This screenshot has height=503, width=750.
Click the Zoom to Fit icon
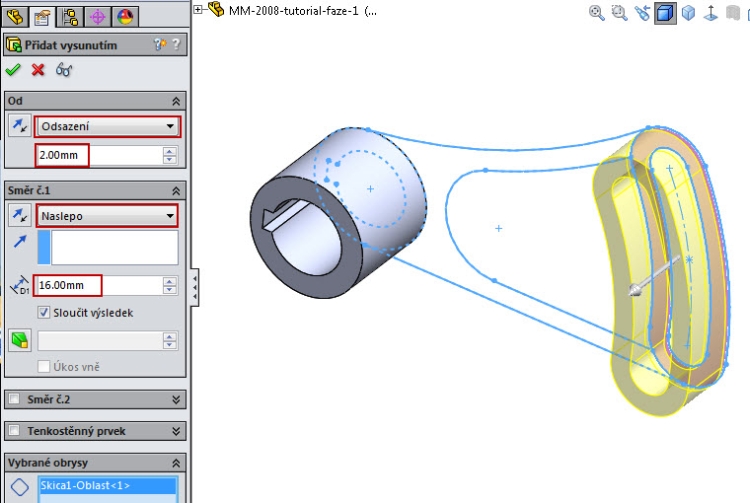pyautogui.click(x=596, y=12)
